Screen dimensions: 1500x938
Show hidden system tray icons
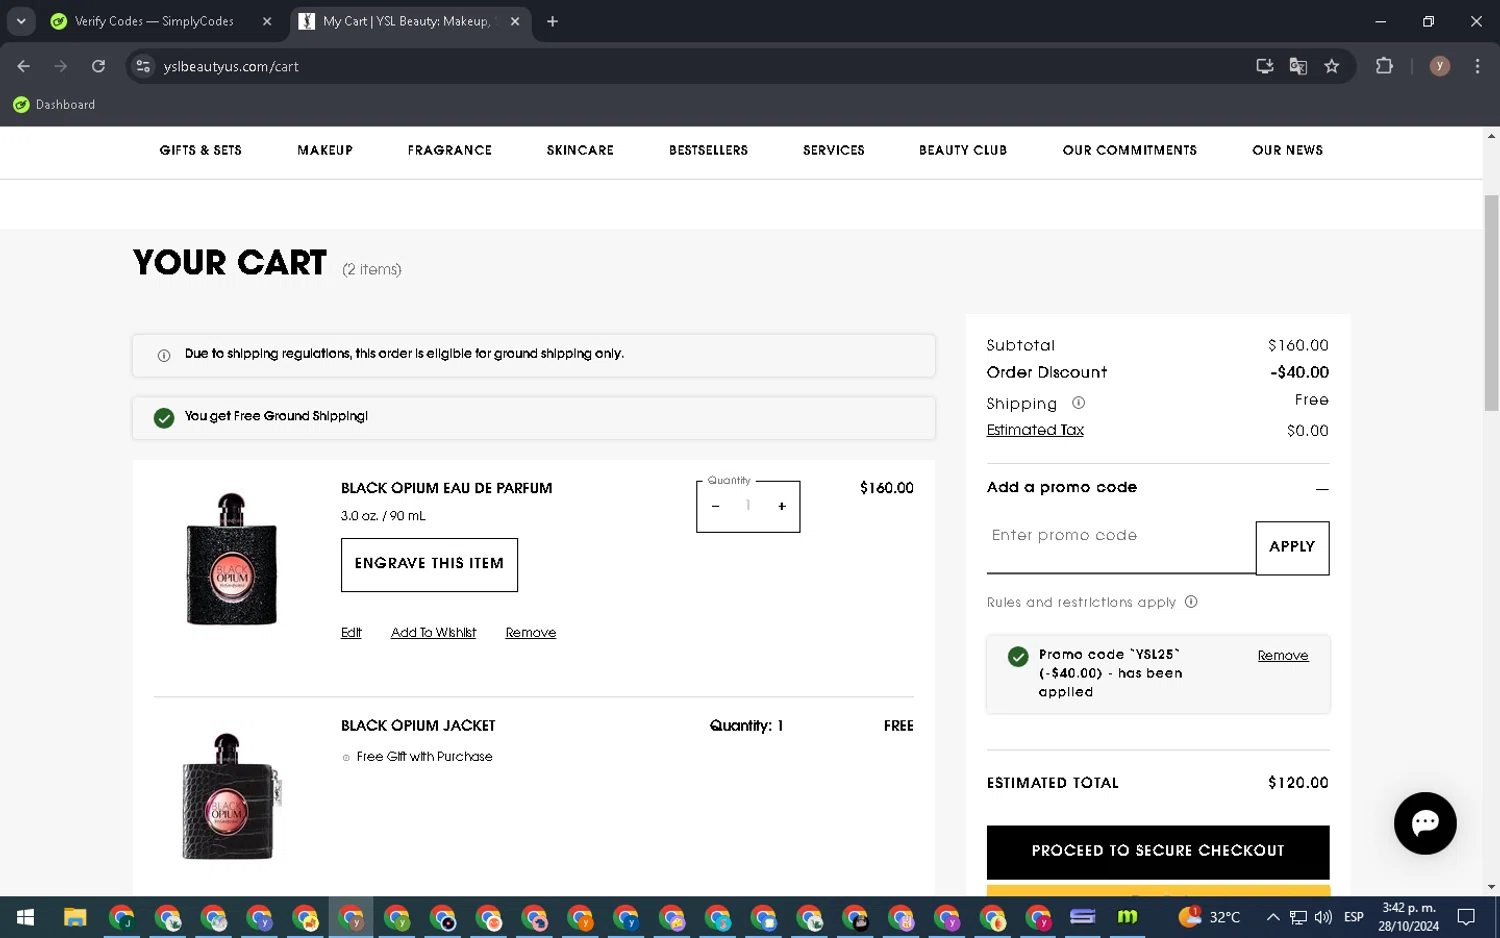(x=1272, y=917)
